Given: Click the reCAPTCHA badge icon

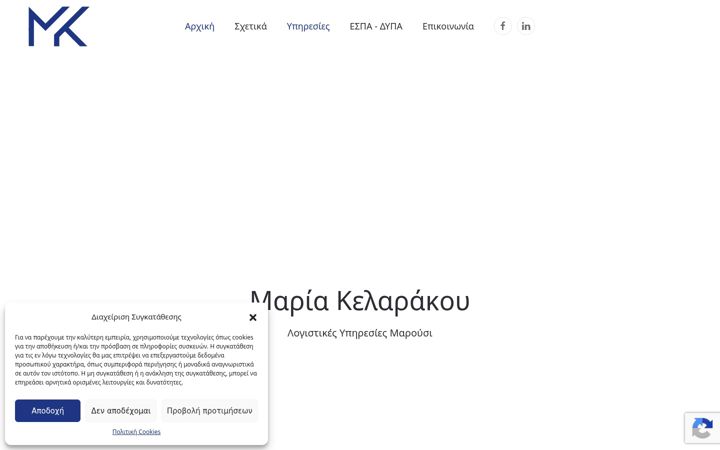Looking at the screenshot, I should pos(702,428).
